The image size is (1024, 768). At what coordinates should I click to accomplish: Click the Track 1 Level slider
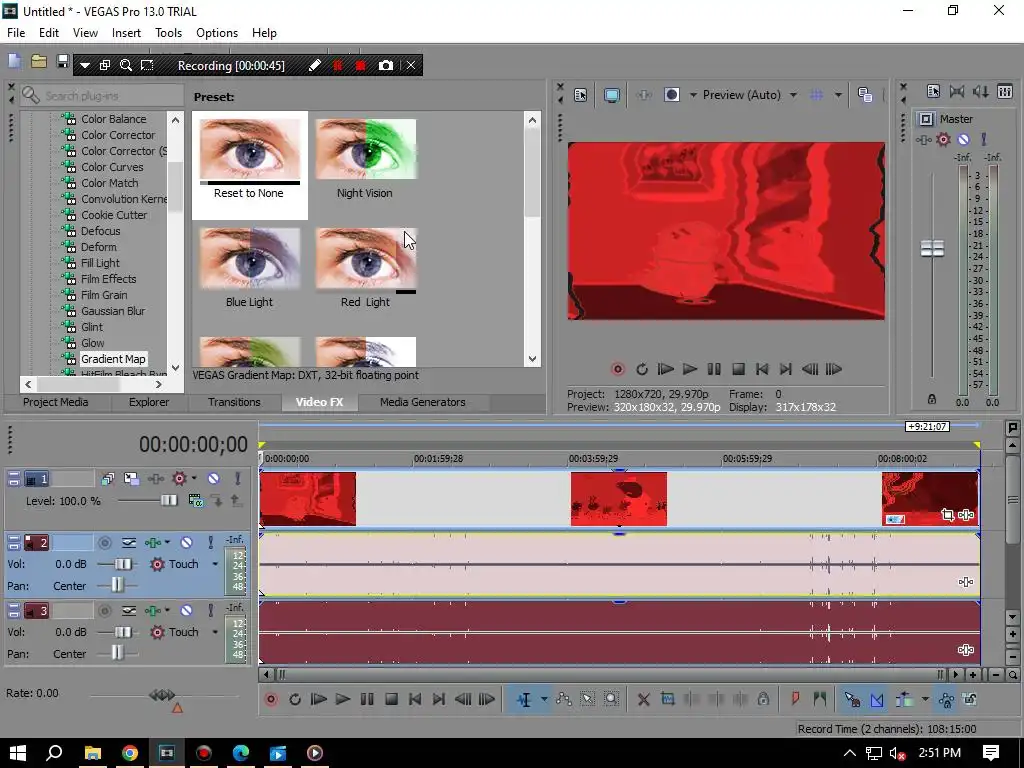pos(168,500)
